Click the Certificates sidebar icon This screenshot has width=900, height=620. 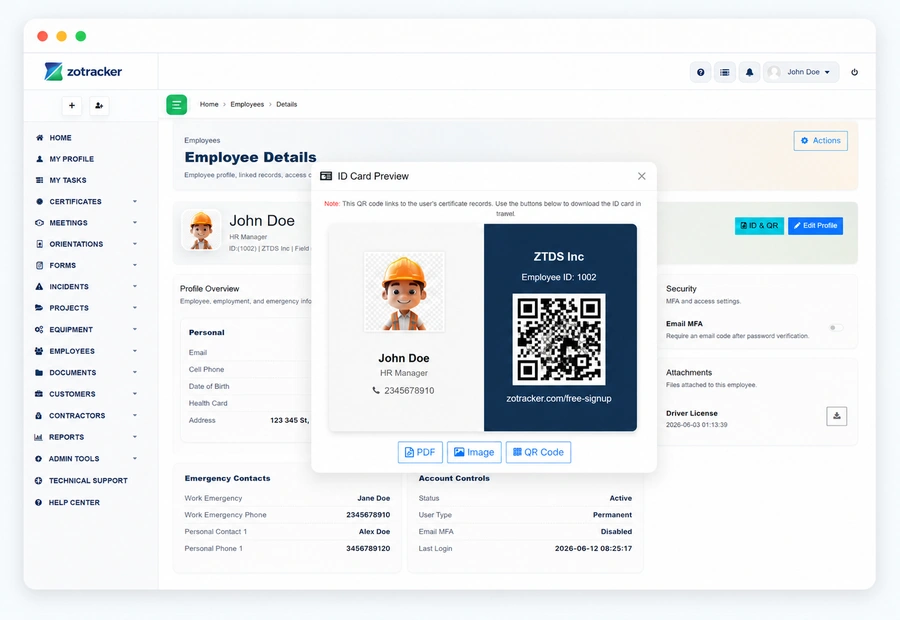(39, 202)
